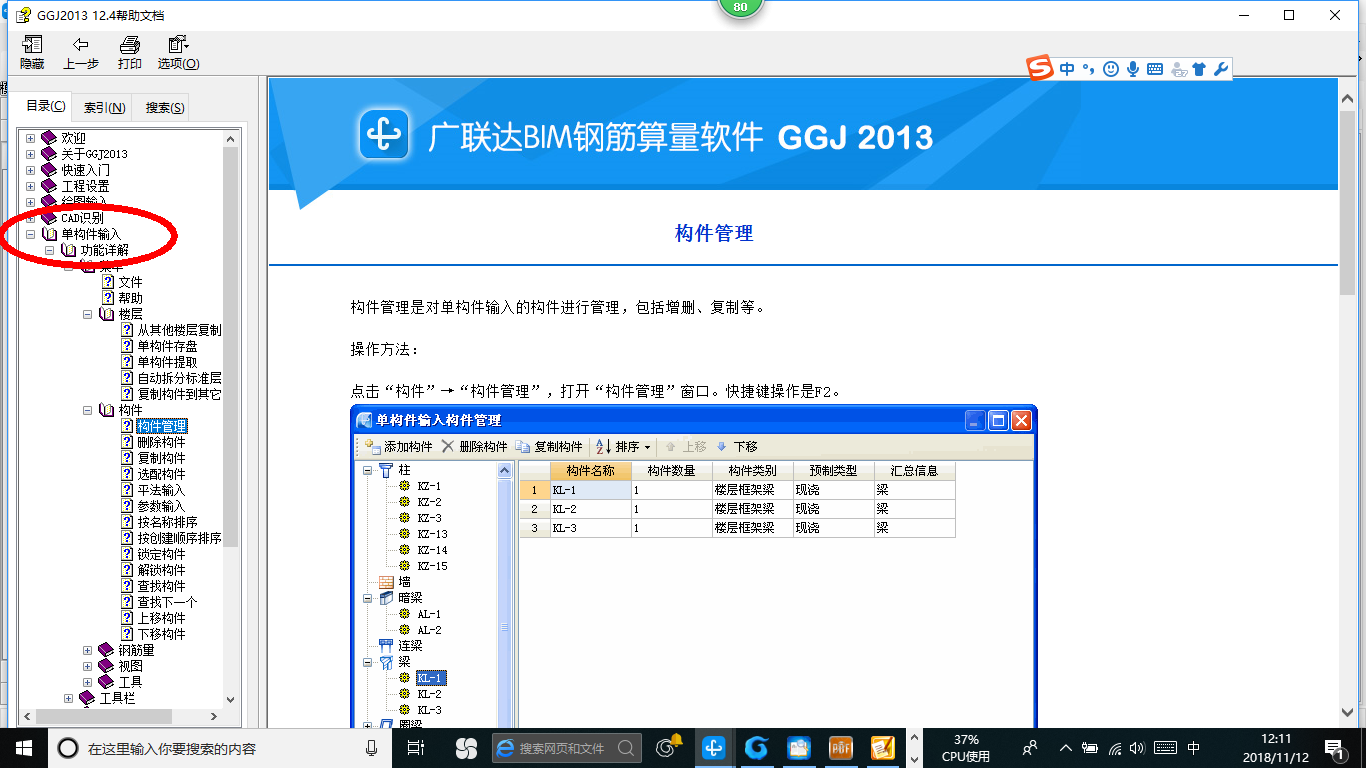The image size is (1366, 768).
Task: Open the PDF app on the taskbar
Action: [841, 747]
